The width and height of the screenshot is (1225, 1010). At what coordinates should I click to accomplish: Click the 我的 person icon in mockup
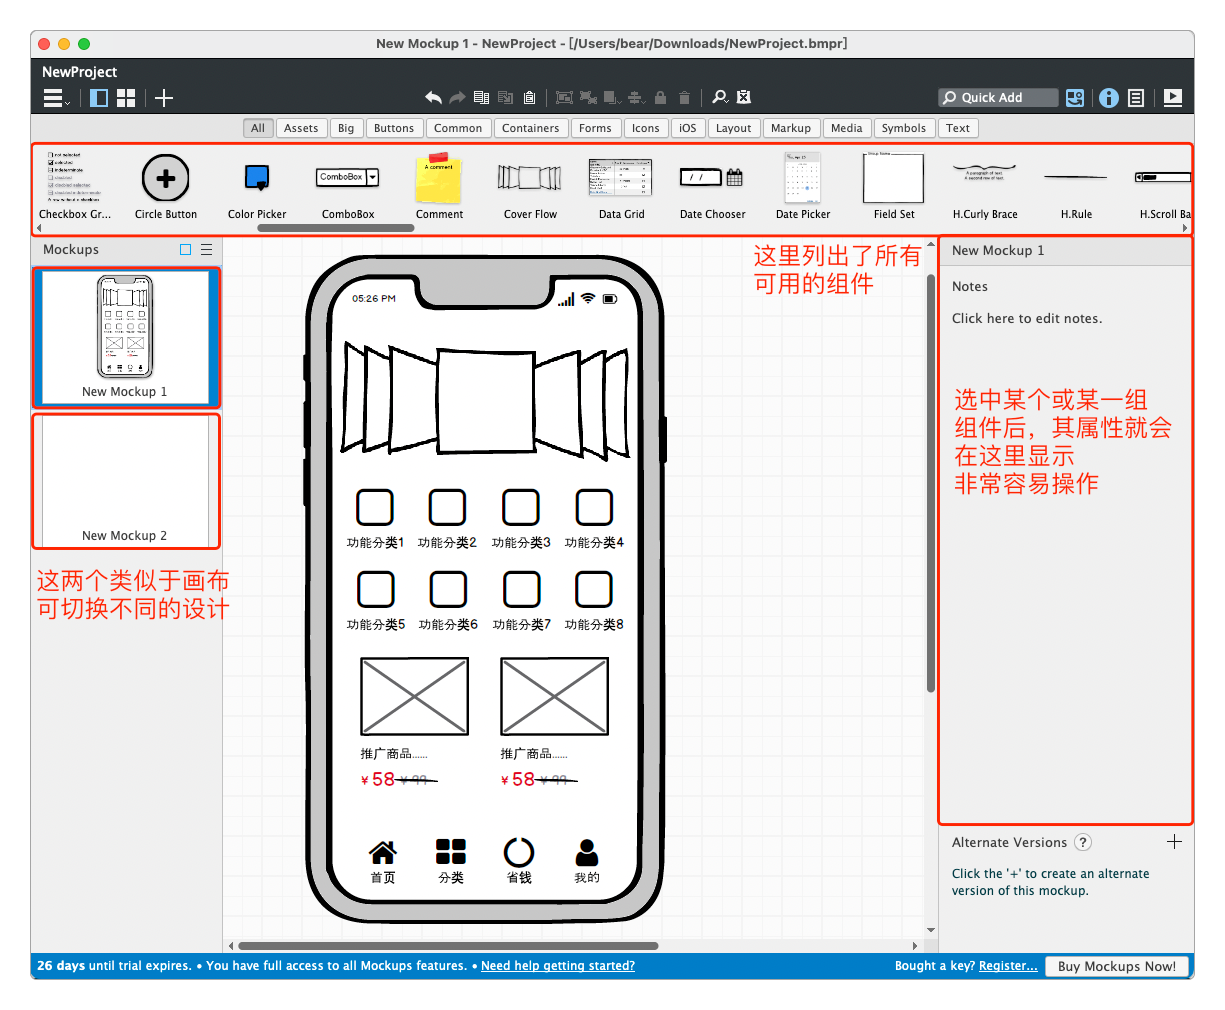pos(587,852)
